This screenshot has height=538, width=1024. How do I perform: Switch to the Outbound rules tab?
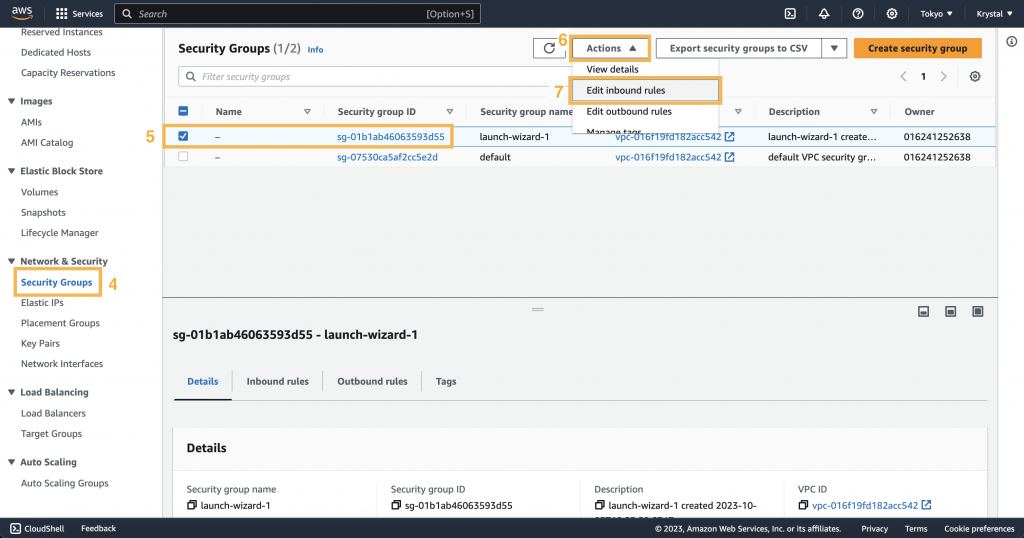pyautogui.click(x=372, y=381)
